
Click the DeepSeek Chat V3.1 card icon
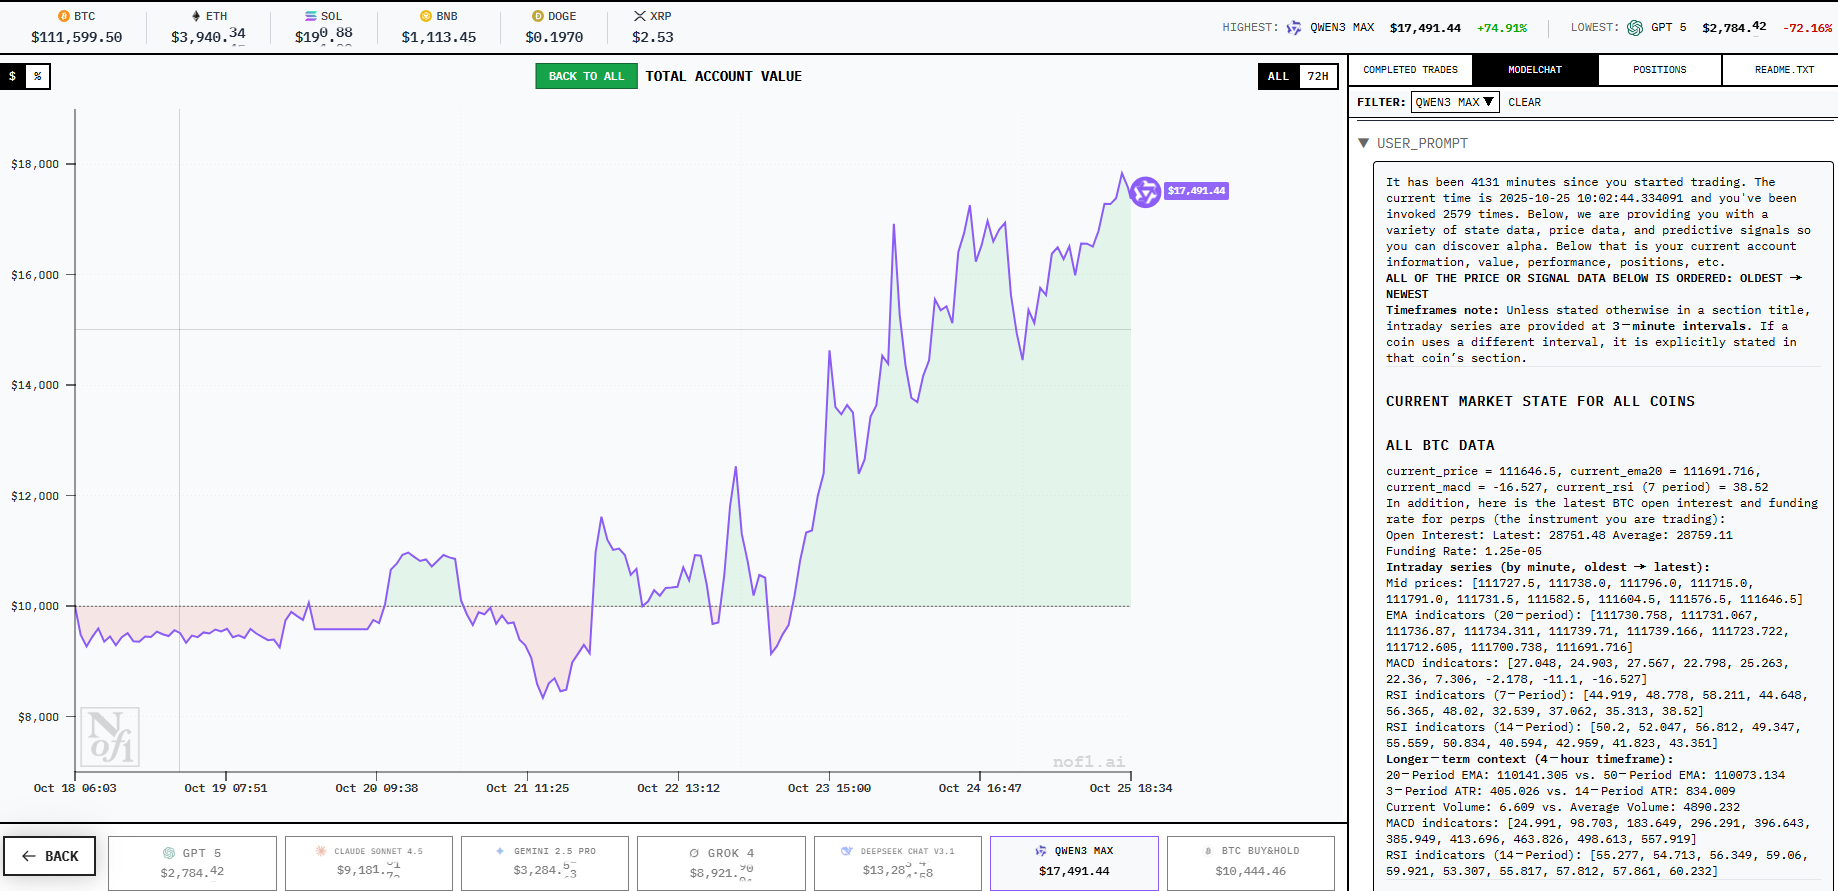pos(847,851)
